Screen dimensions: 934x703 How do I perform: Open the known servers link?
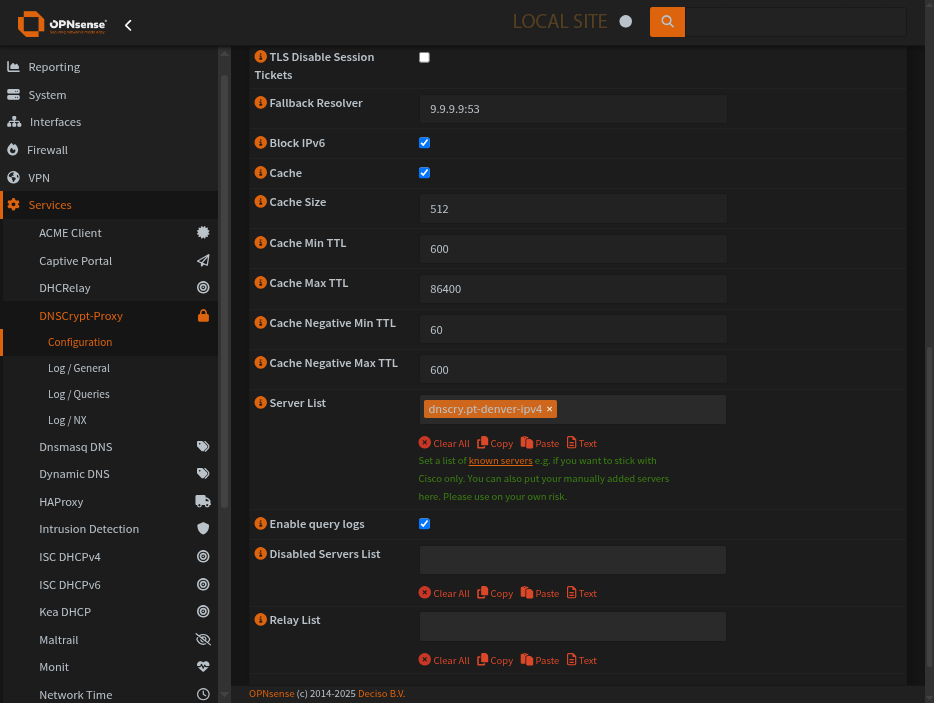tap(500, 461)
